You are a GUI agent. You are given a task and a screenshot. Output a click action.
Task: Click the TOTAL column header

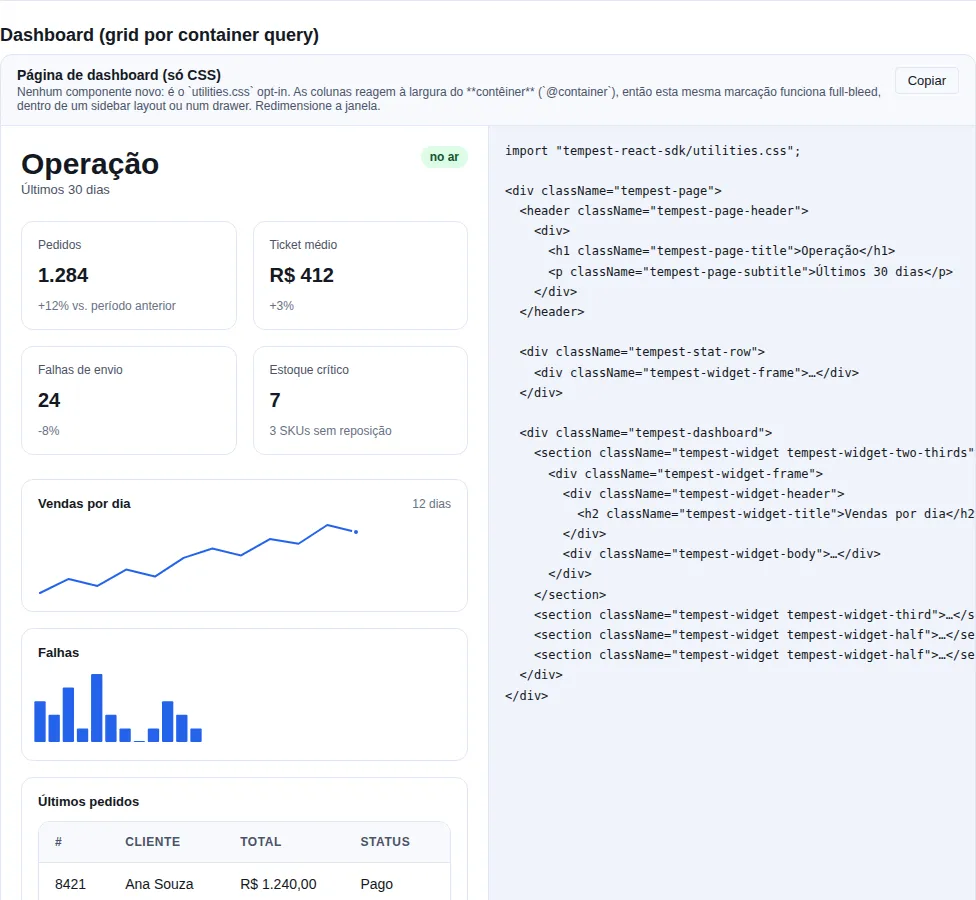coord(261,841)
